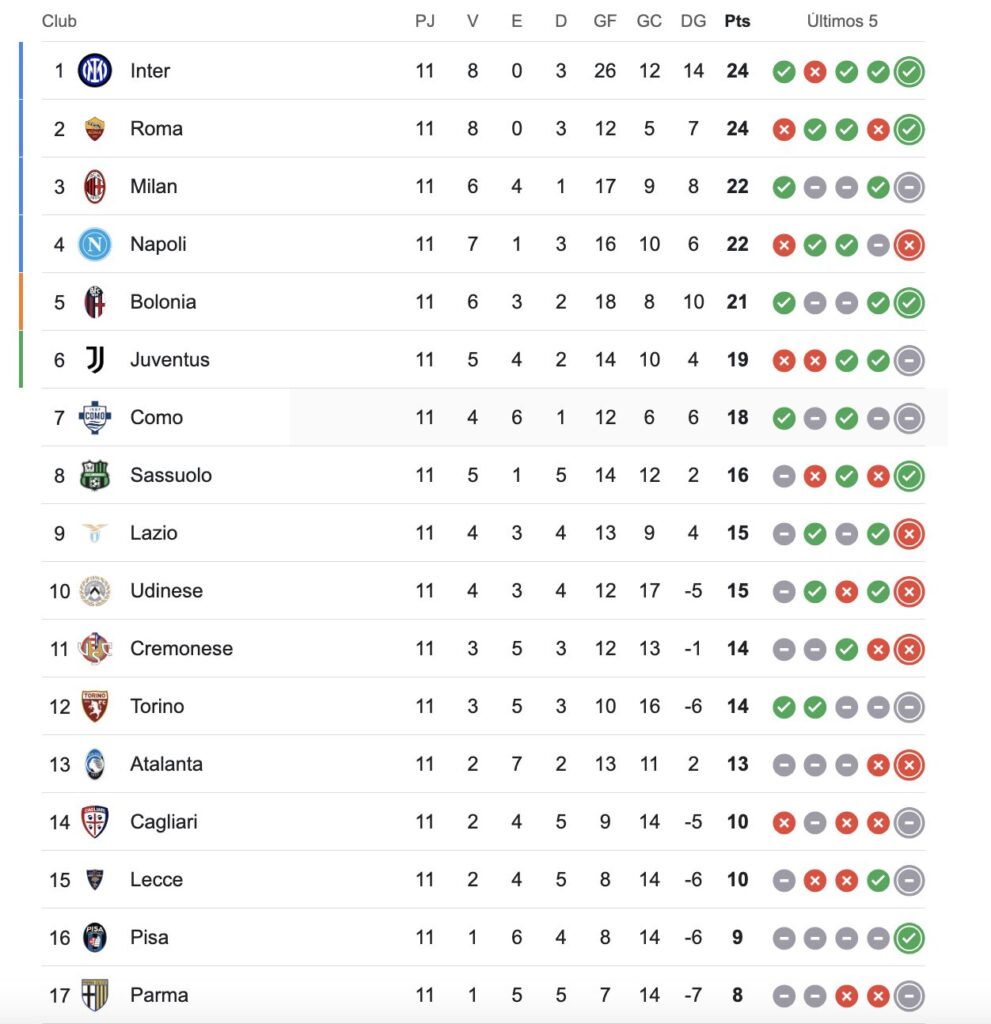The width and height of the screenshot is (991, 1024).
Task: Select the Udinese team name
Action: pos(166,591)
